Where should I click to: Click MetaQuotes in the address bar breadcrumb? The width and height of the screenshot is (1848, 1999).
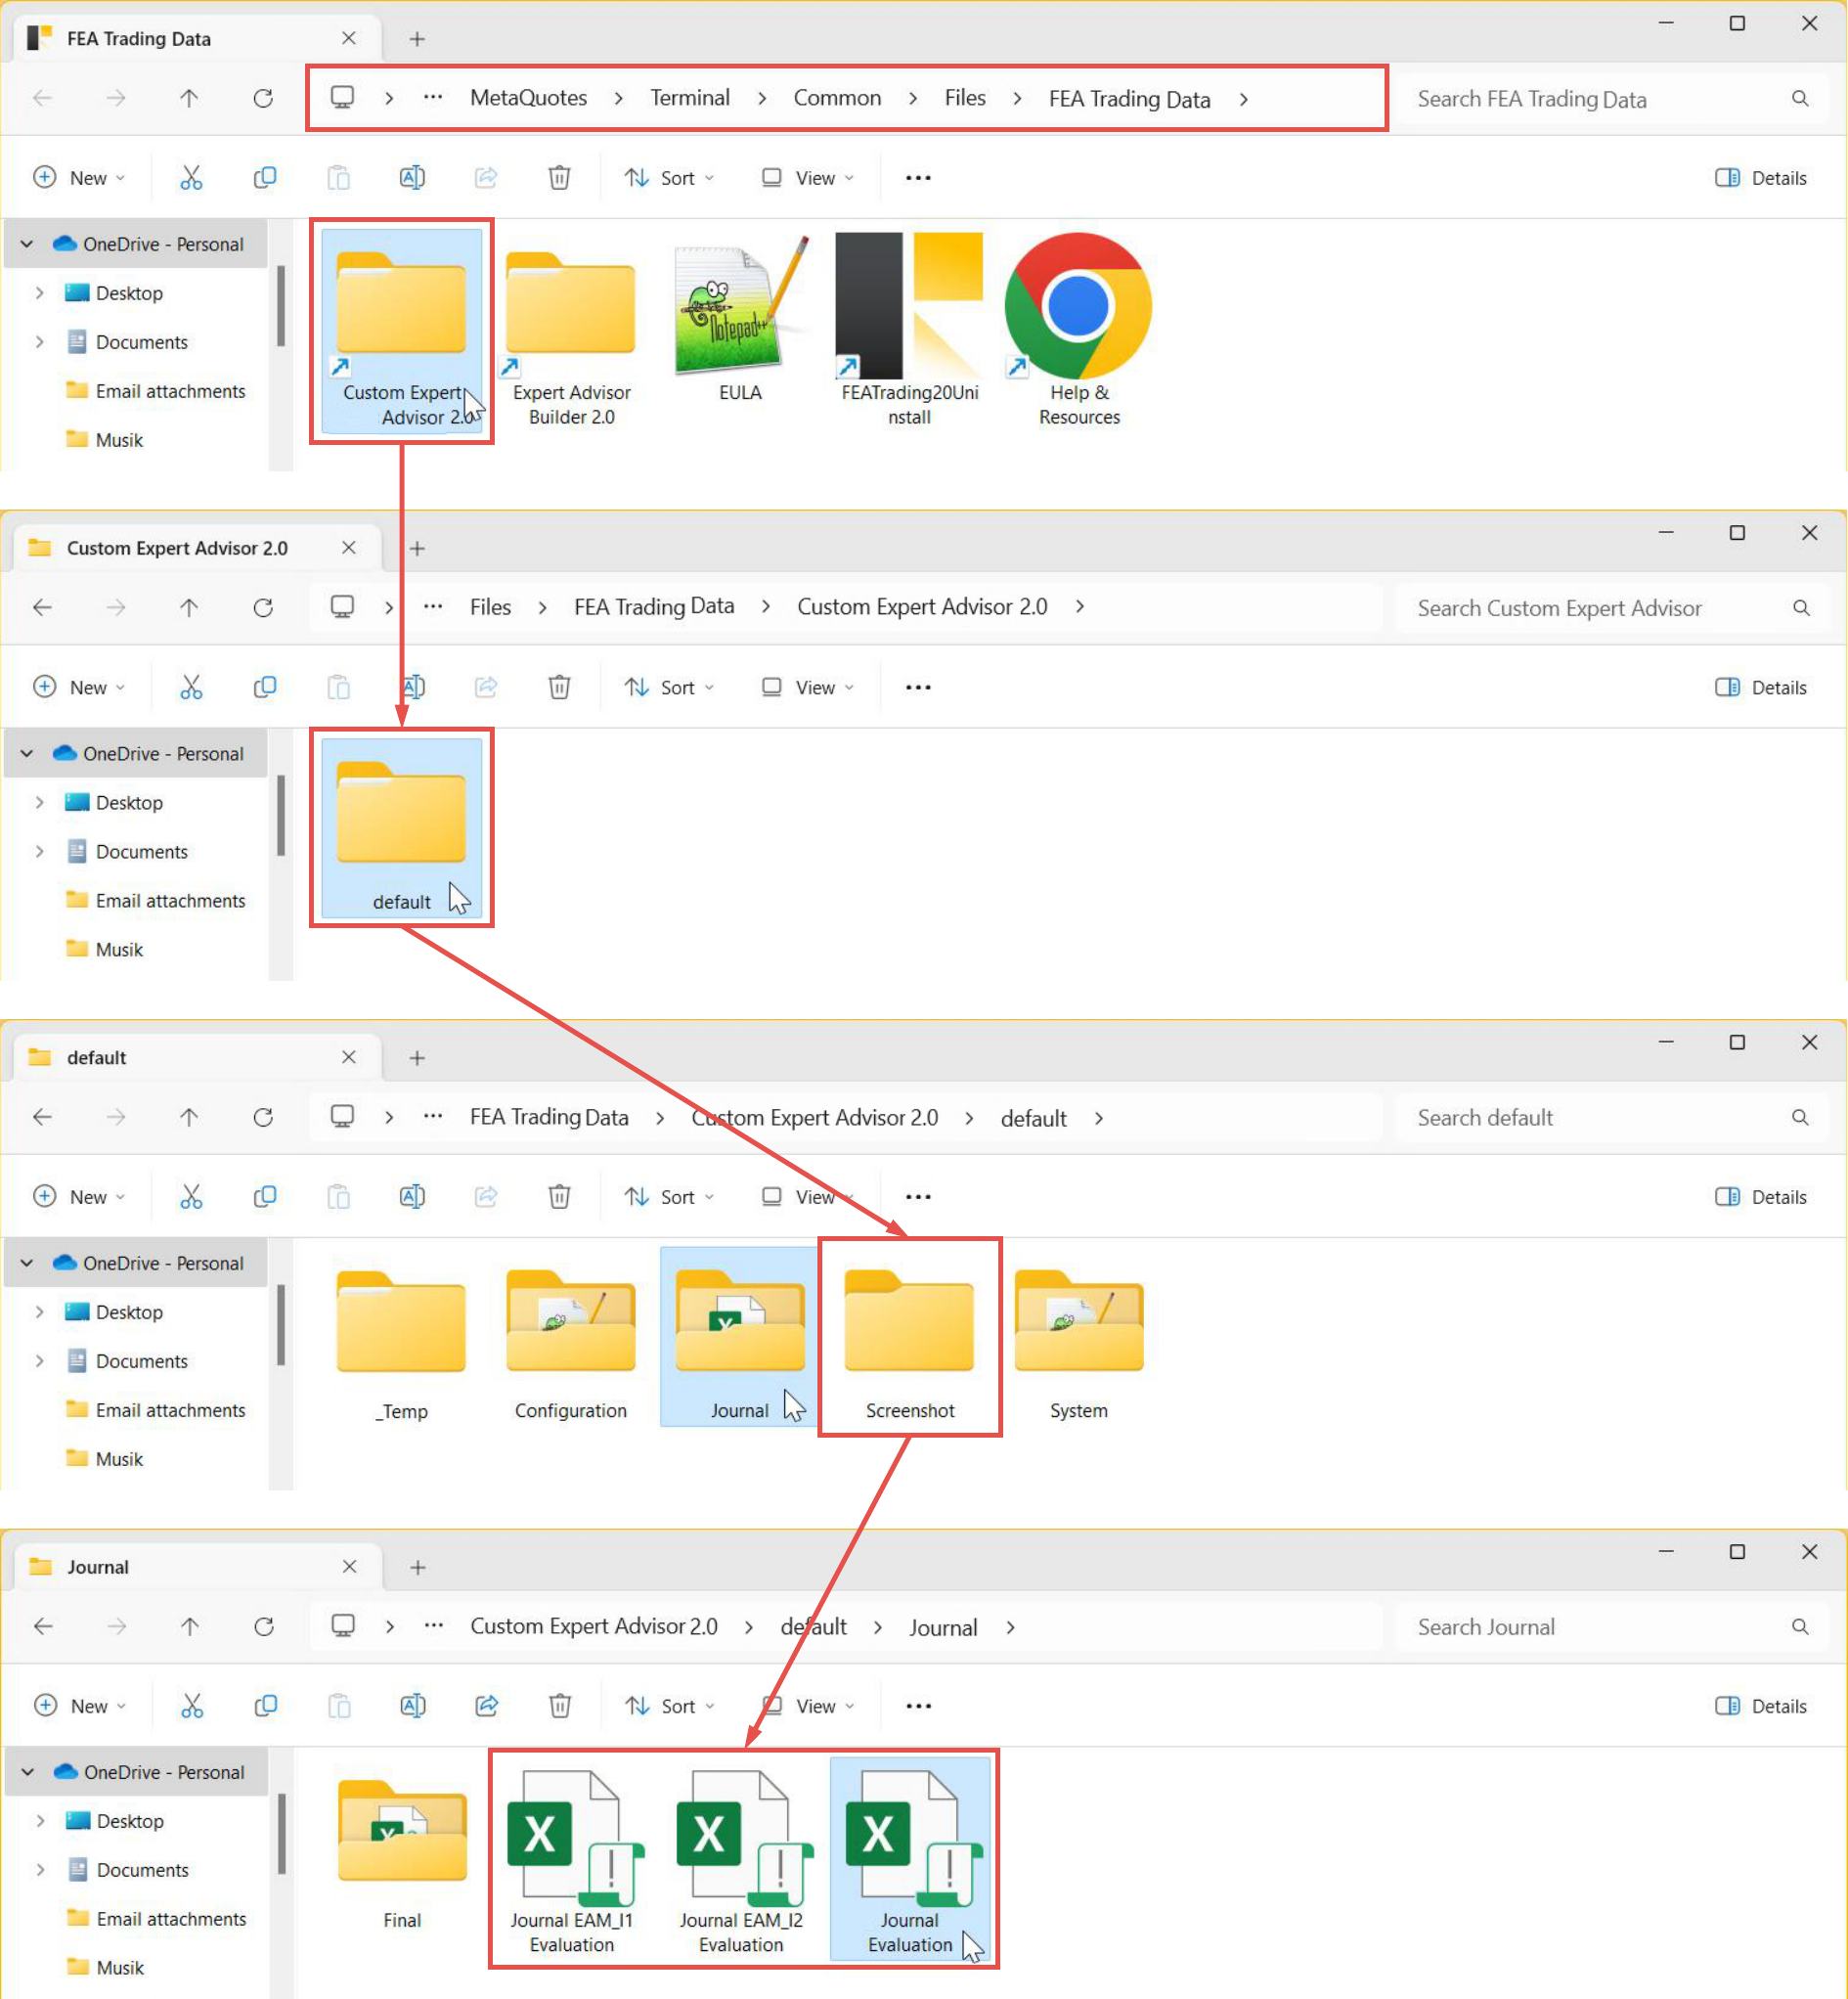tap(528, 98)
